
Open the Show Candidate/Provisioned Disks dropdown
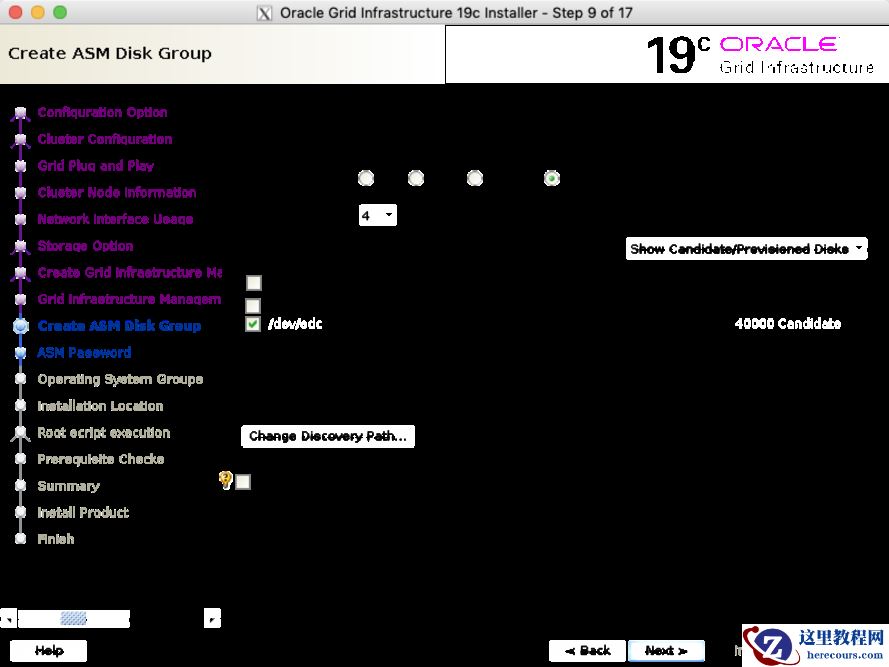(746, 248)
